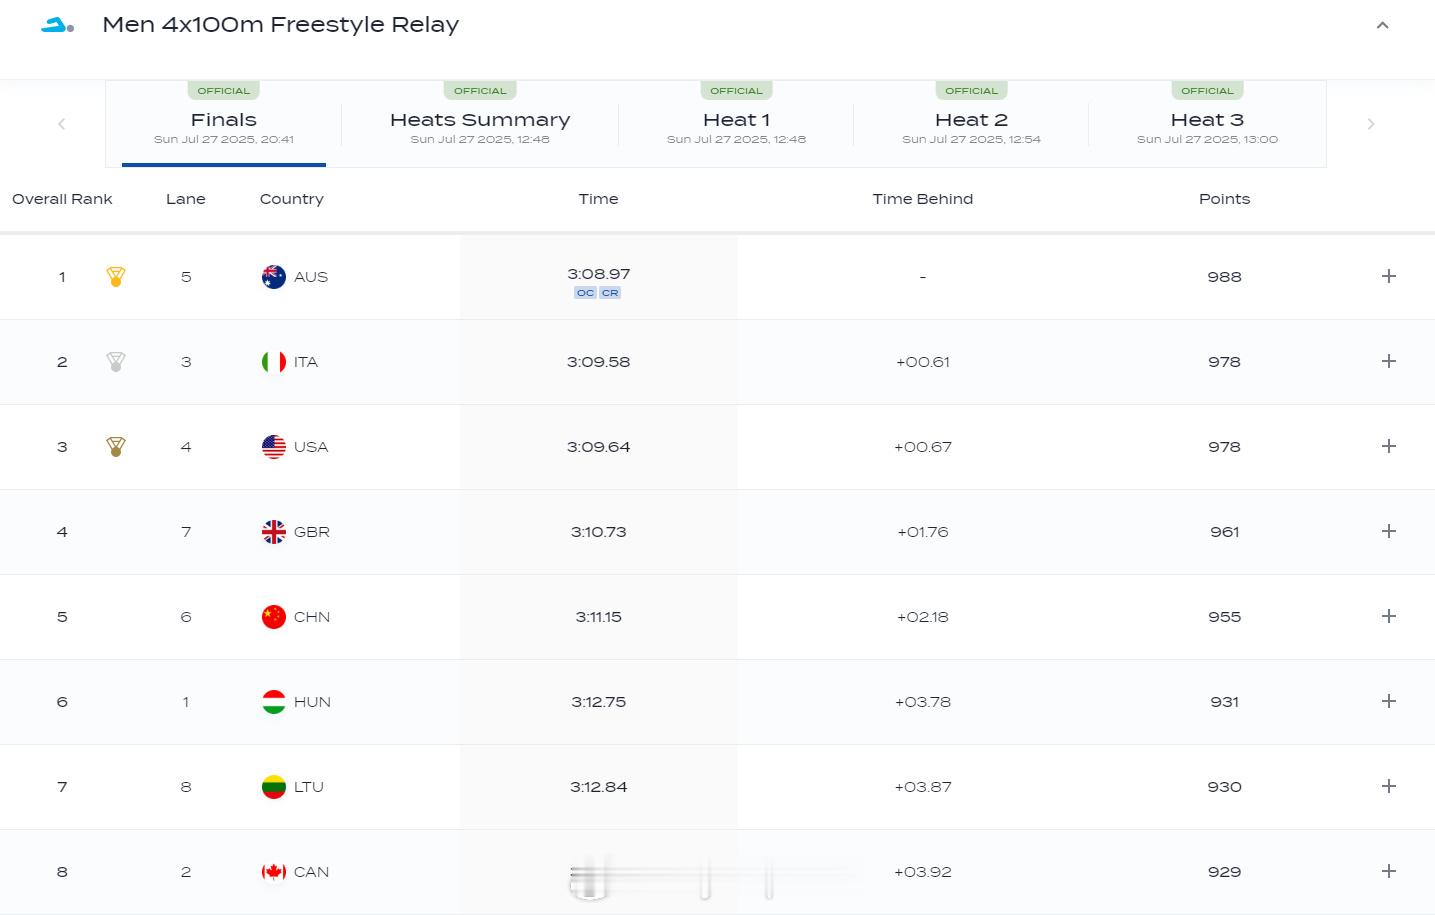Collapse the Men 4x100m Freestyle Relay section
The width and height of the screenshot is (1435, 915).
pos(1383,25)
